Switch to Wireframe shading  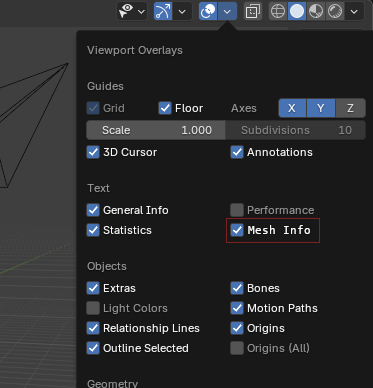278,12
